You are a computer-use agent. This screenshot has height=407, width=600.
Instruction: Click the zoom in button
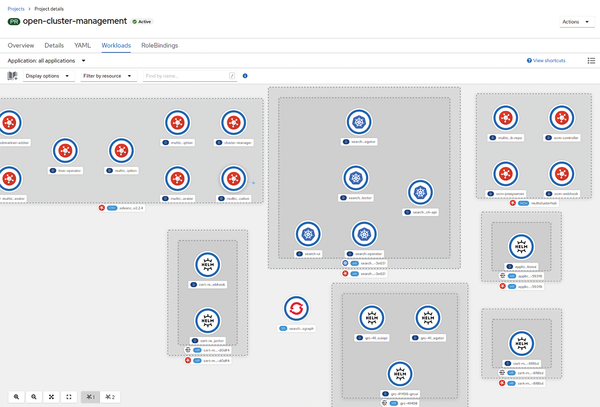[x=16, y=397]
